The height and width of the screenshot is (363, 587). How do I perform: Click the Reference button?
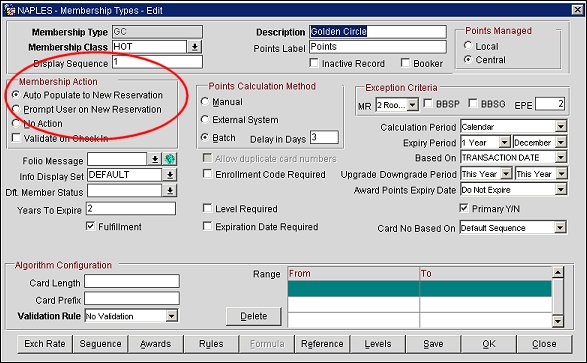[x=322, y=344]
